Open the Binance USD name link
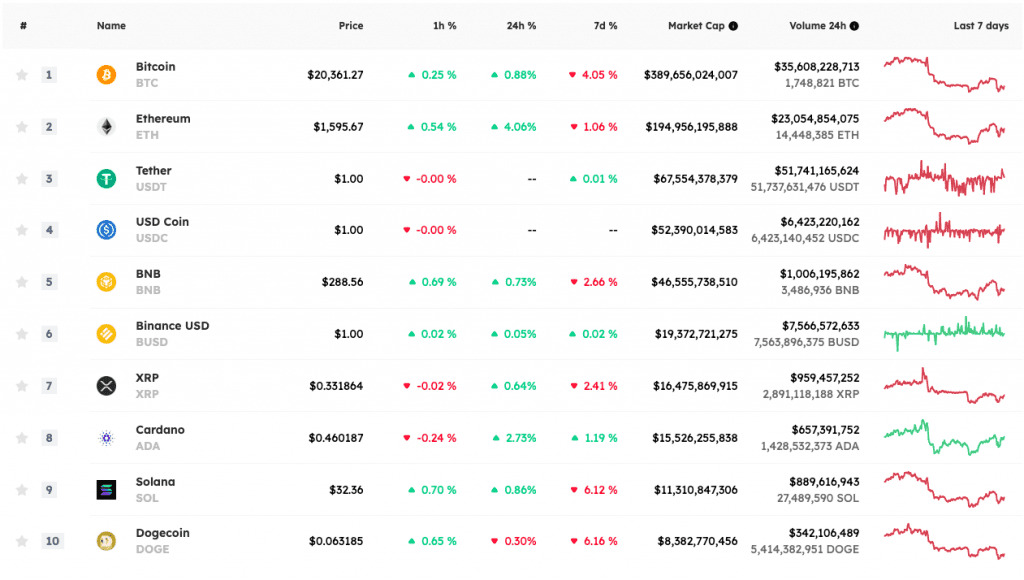1024x580 pixels. coord(172,326)
